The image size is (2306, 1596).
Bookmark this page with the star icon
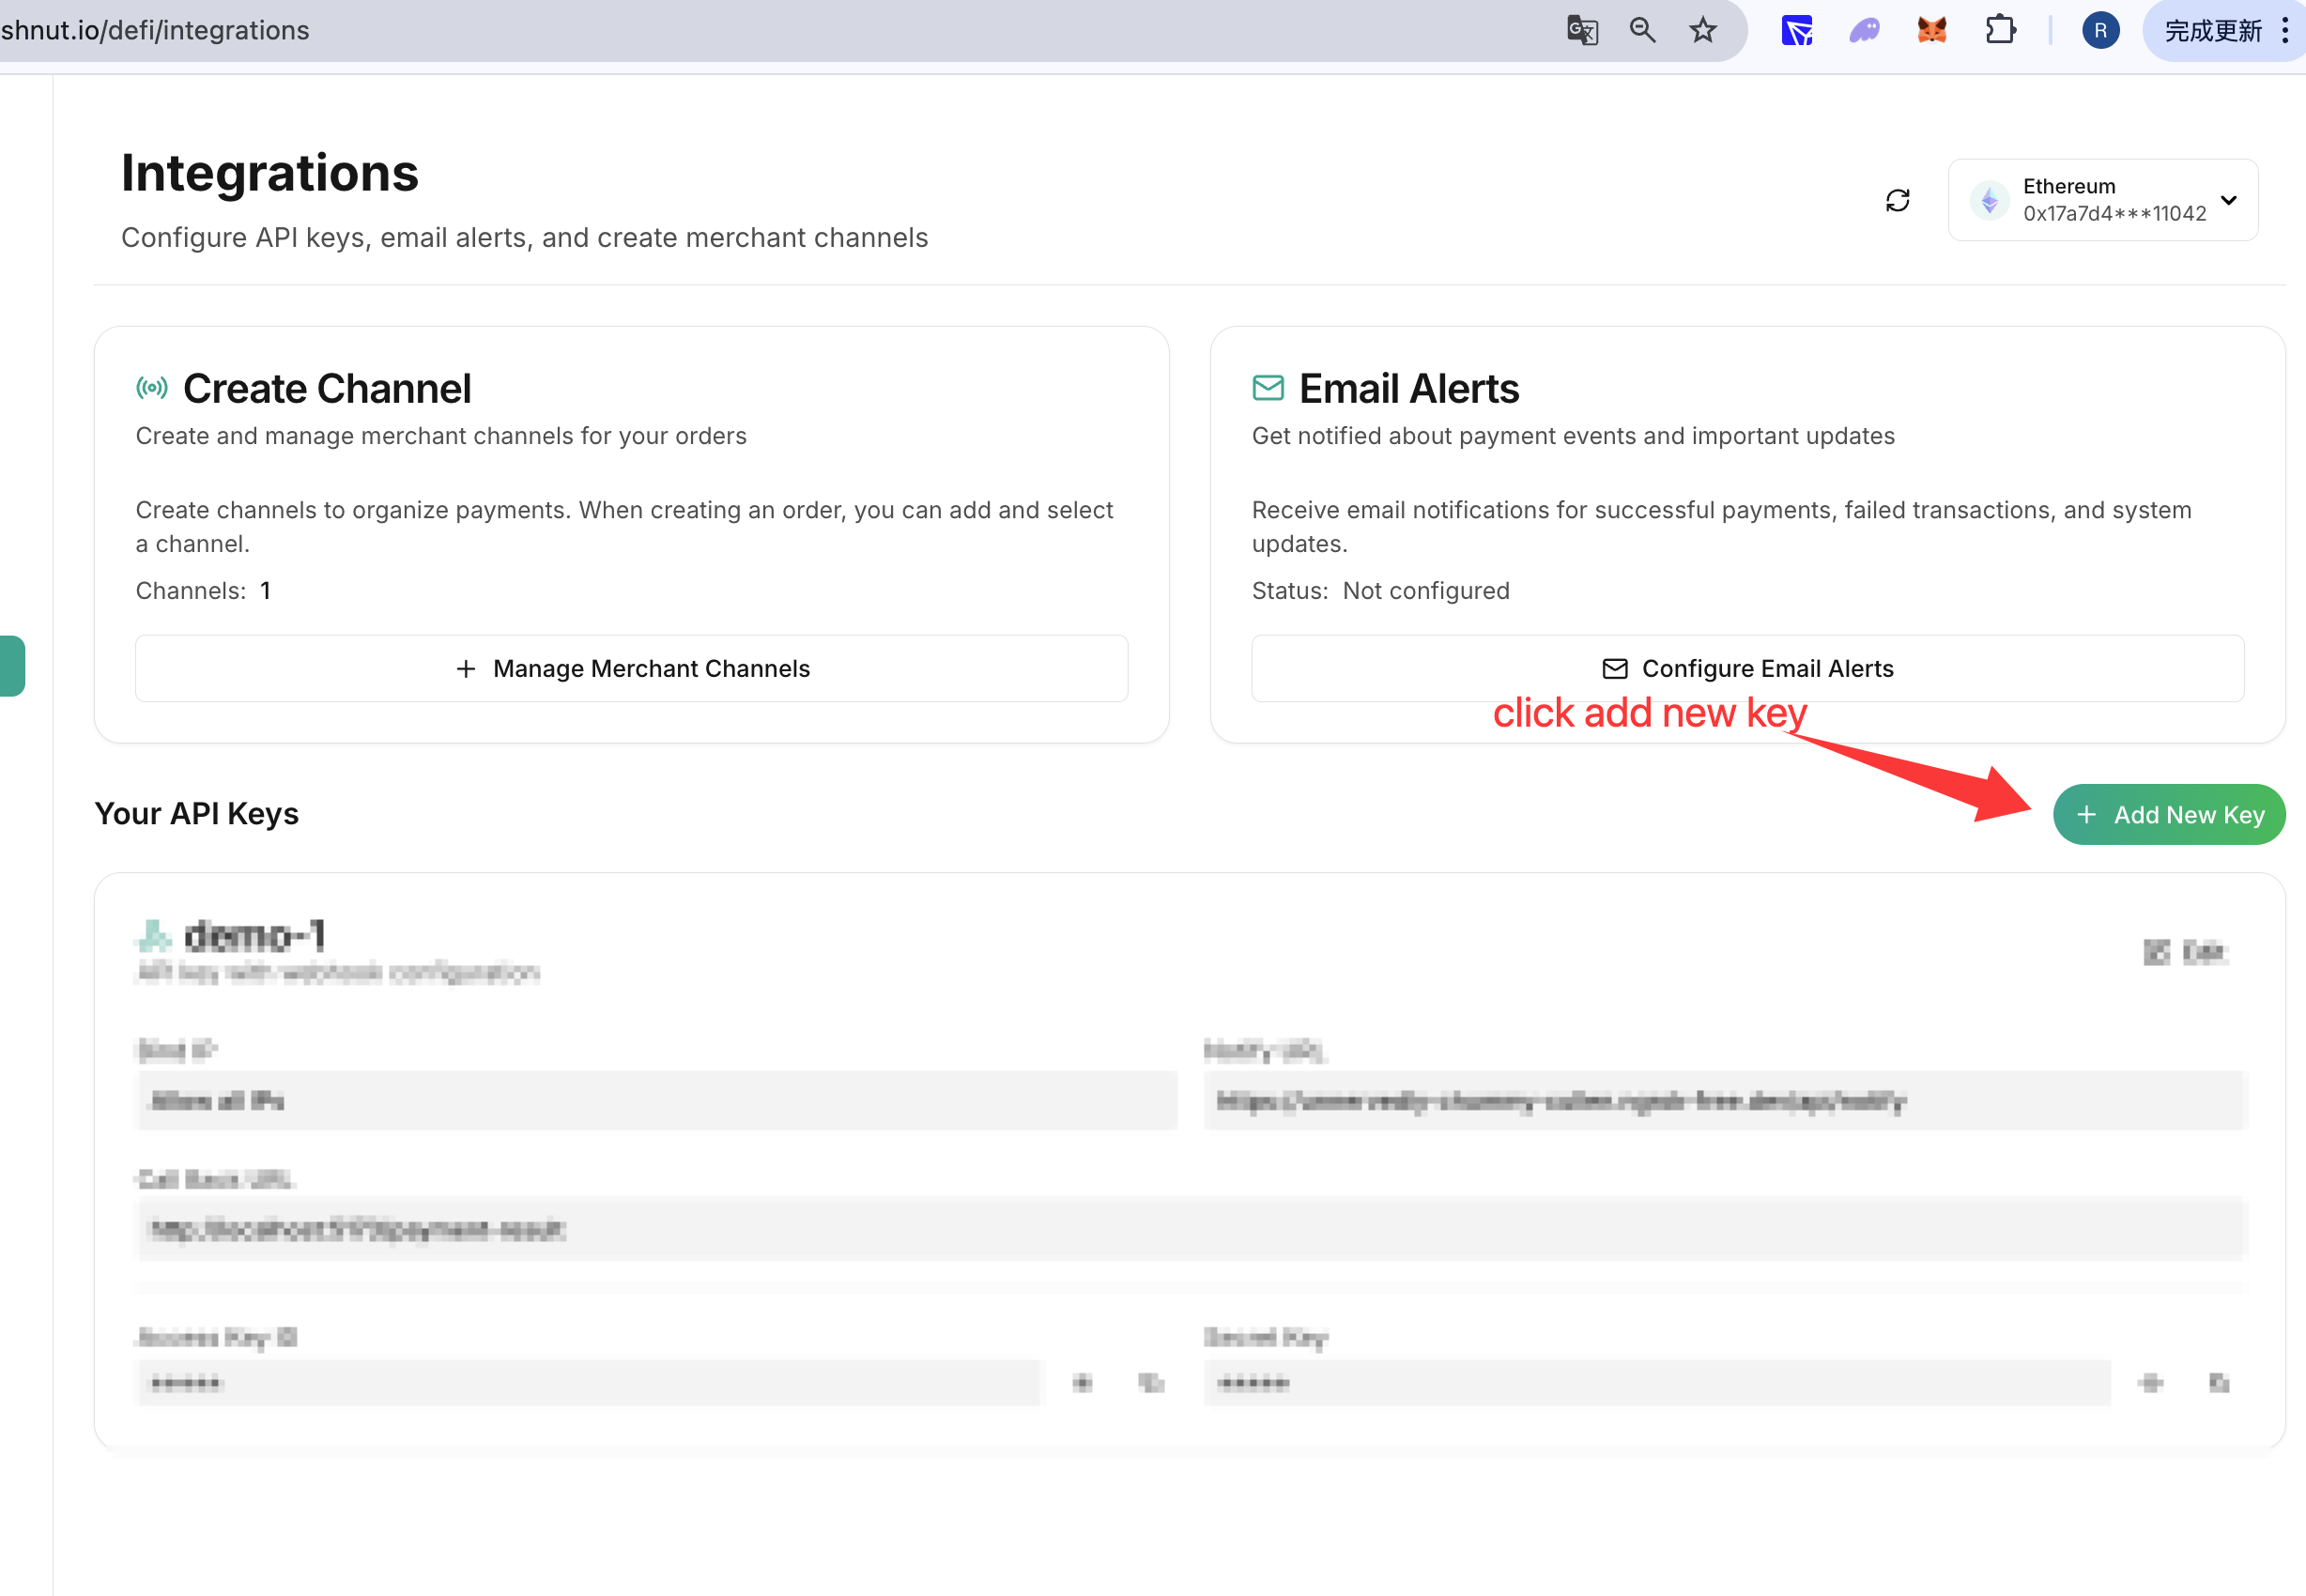(1703, 31)
